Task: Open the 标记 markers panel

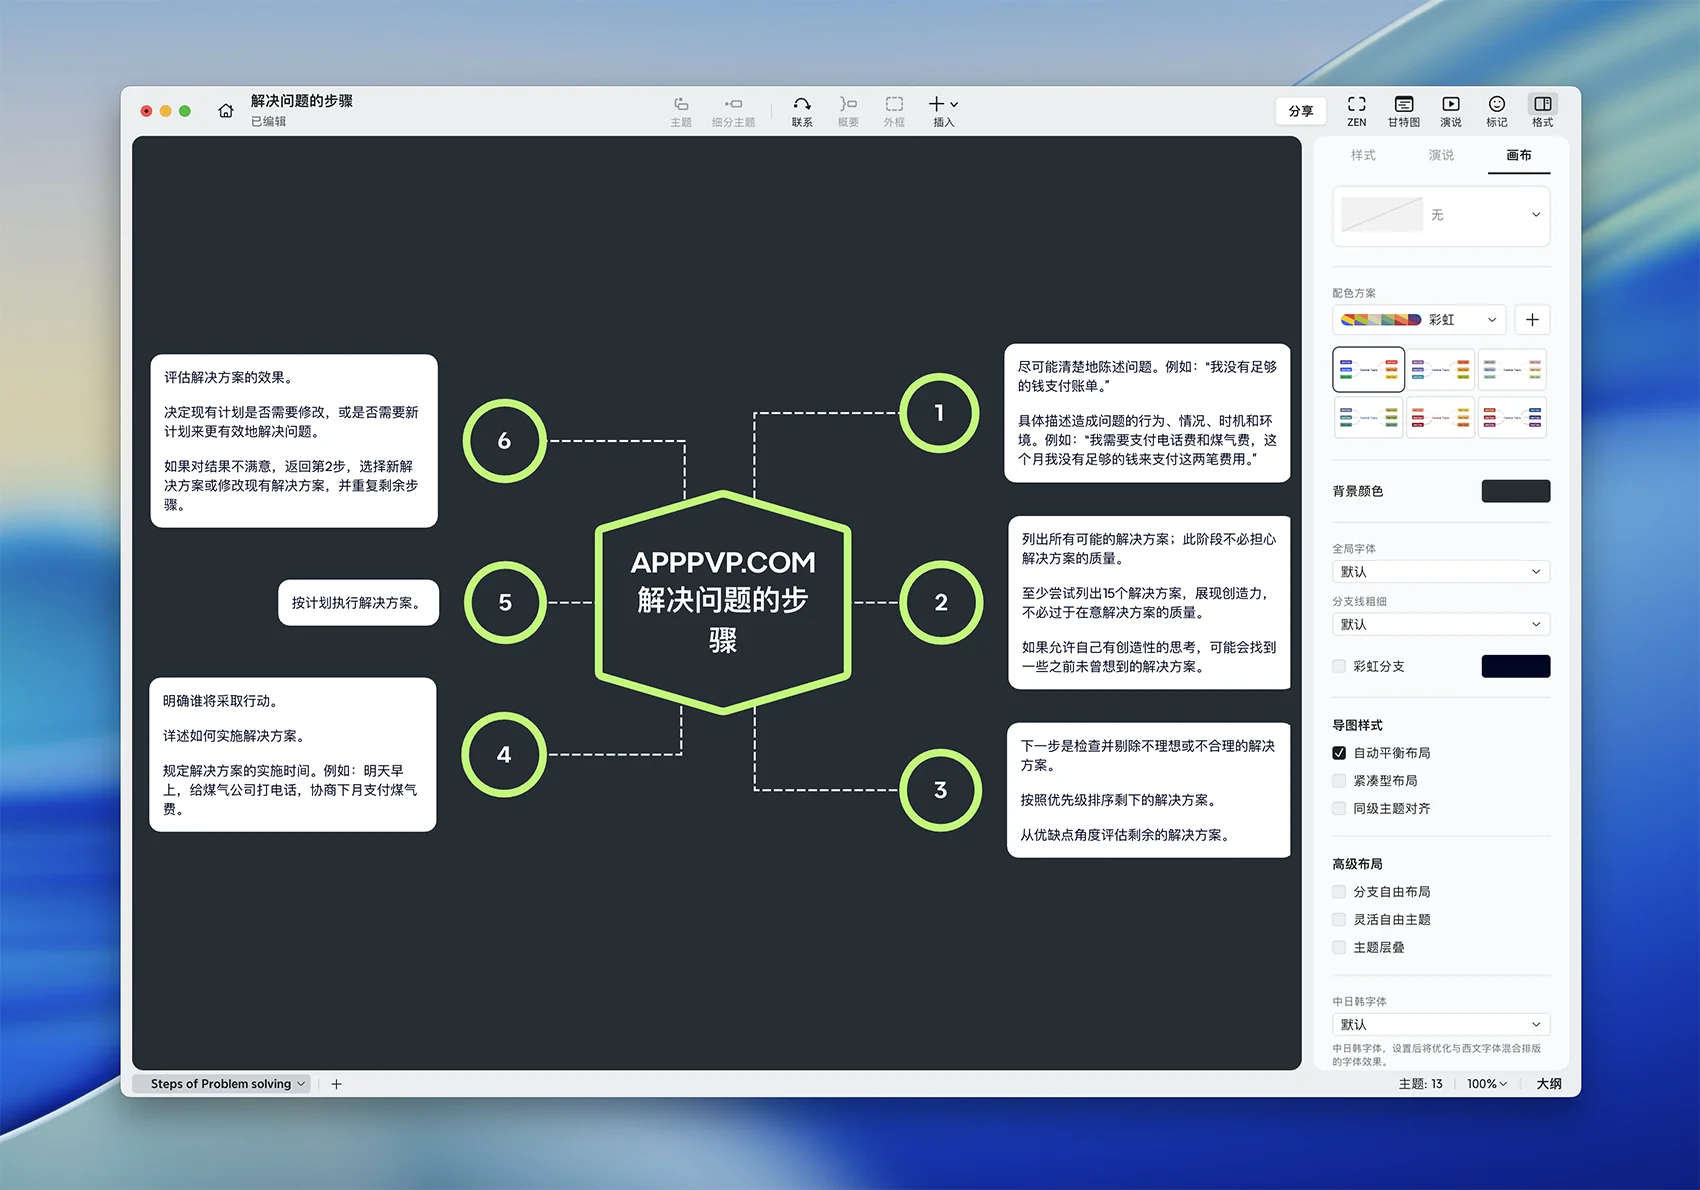Action: point(1496,110)
